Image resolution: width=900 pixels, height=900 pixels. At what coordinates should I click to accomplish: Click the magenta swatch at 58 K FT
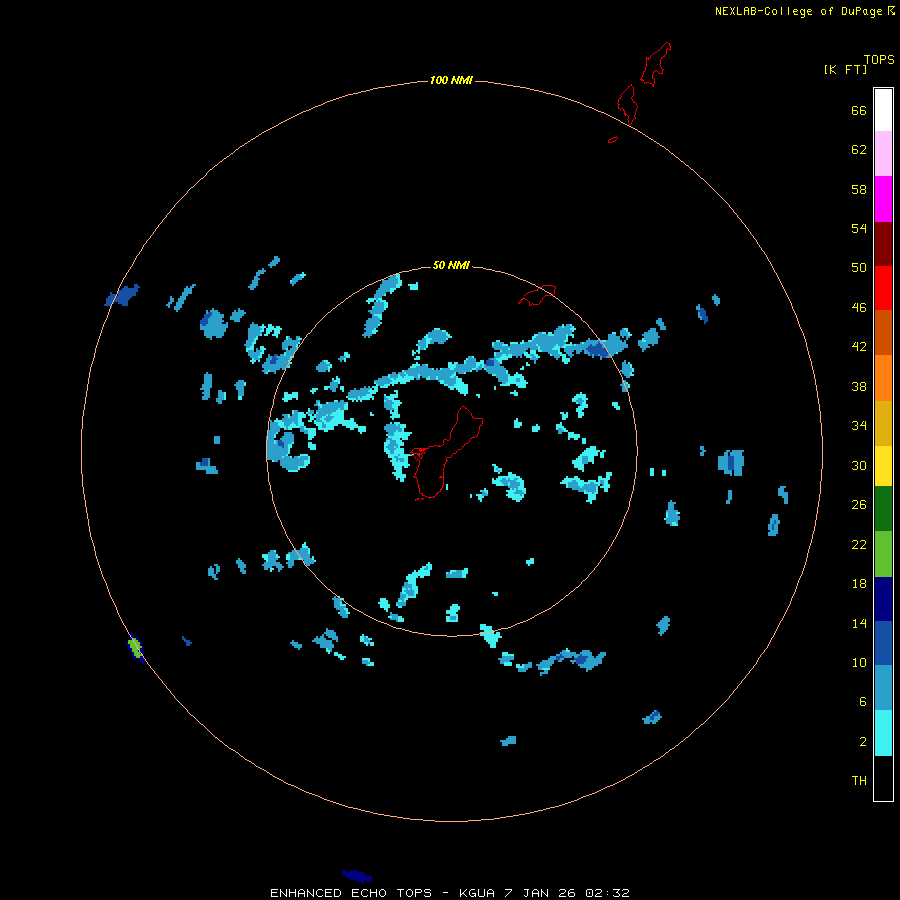coord(883,199)
